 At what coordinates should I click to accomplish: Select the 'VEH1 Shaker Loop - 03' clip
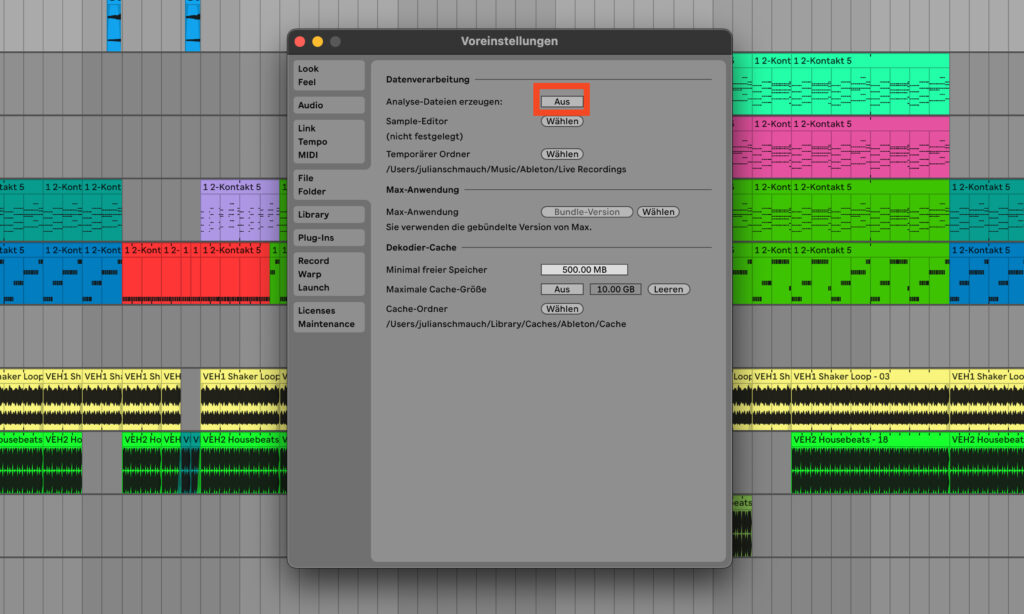point(870,399)
